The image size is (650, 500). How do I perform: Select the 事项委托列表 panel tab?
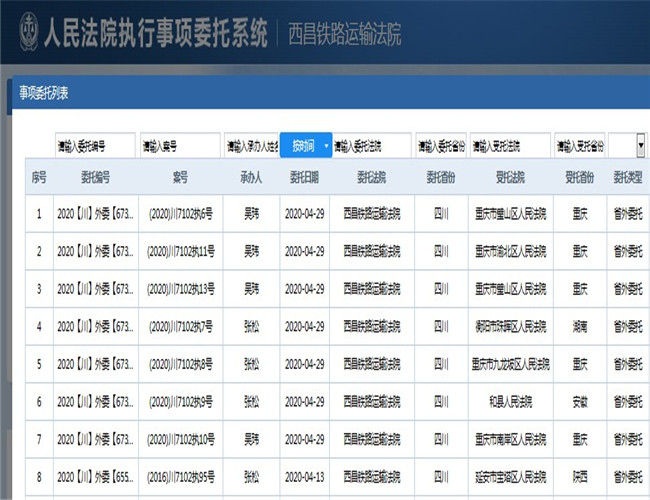click(x=44, y=94)
